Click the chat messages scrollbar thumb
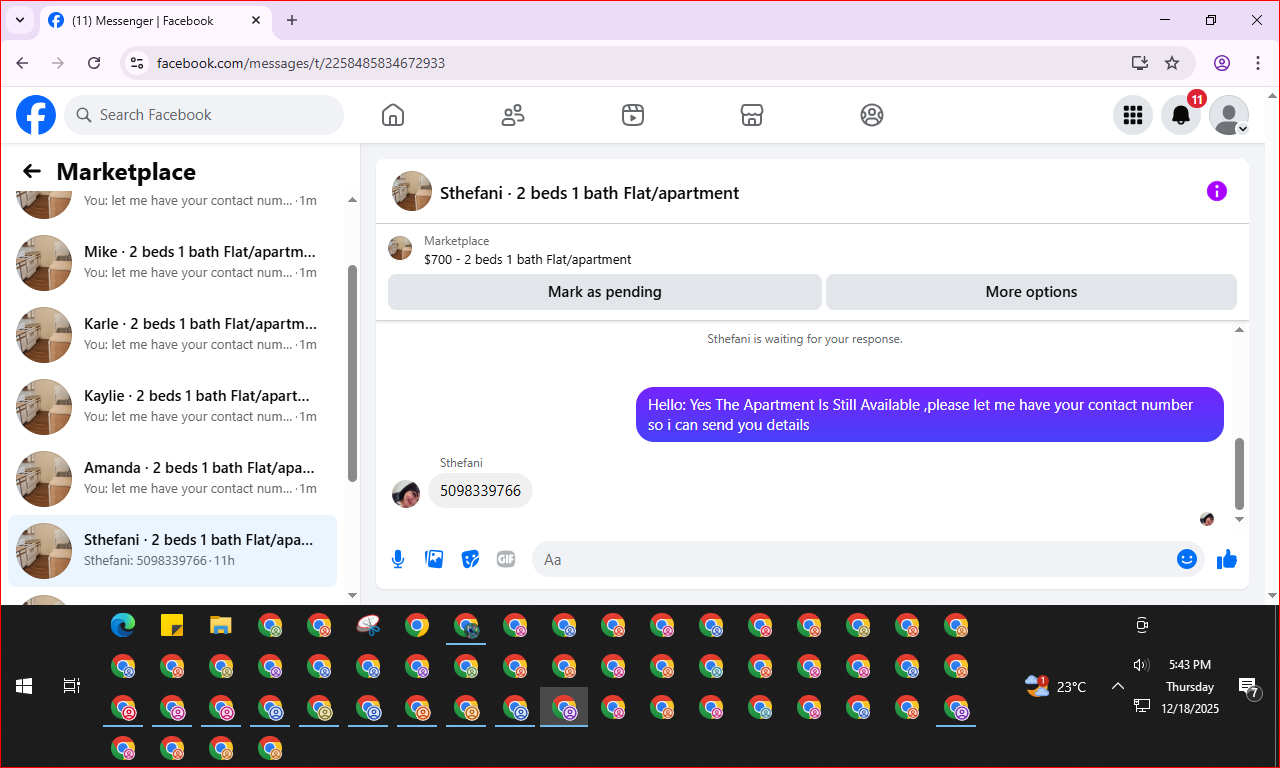Image resolution: width=1280 pixels, height=768 pixels. (1240, 473)
